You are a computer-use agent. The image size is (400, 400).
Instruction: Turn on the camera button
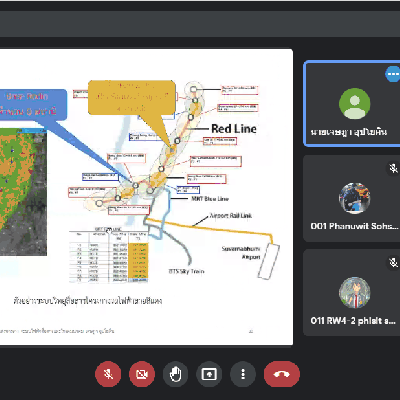(142, 374)
